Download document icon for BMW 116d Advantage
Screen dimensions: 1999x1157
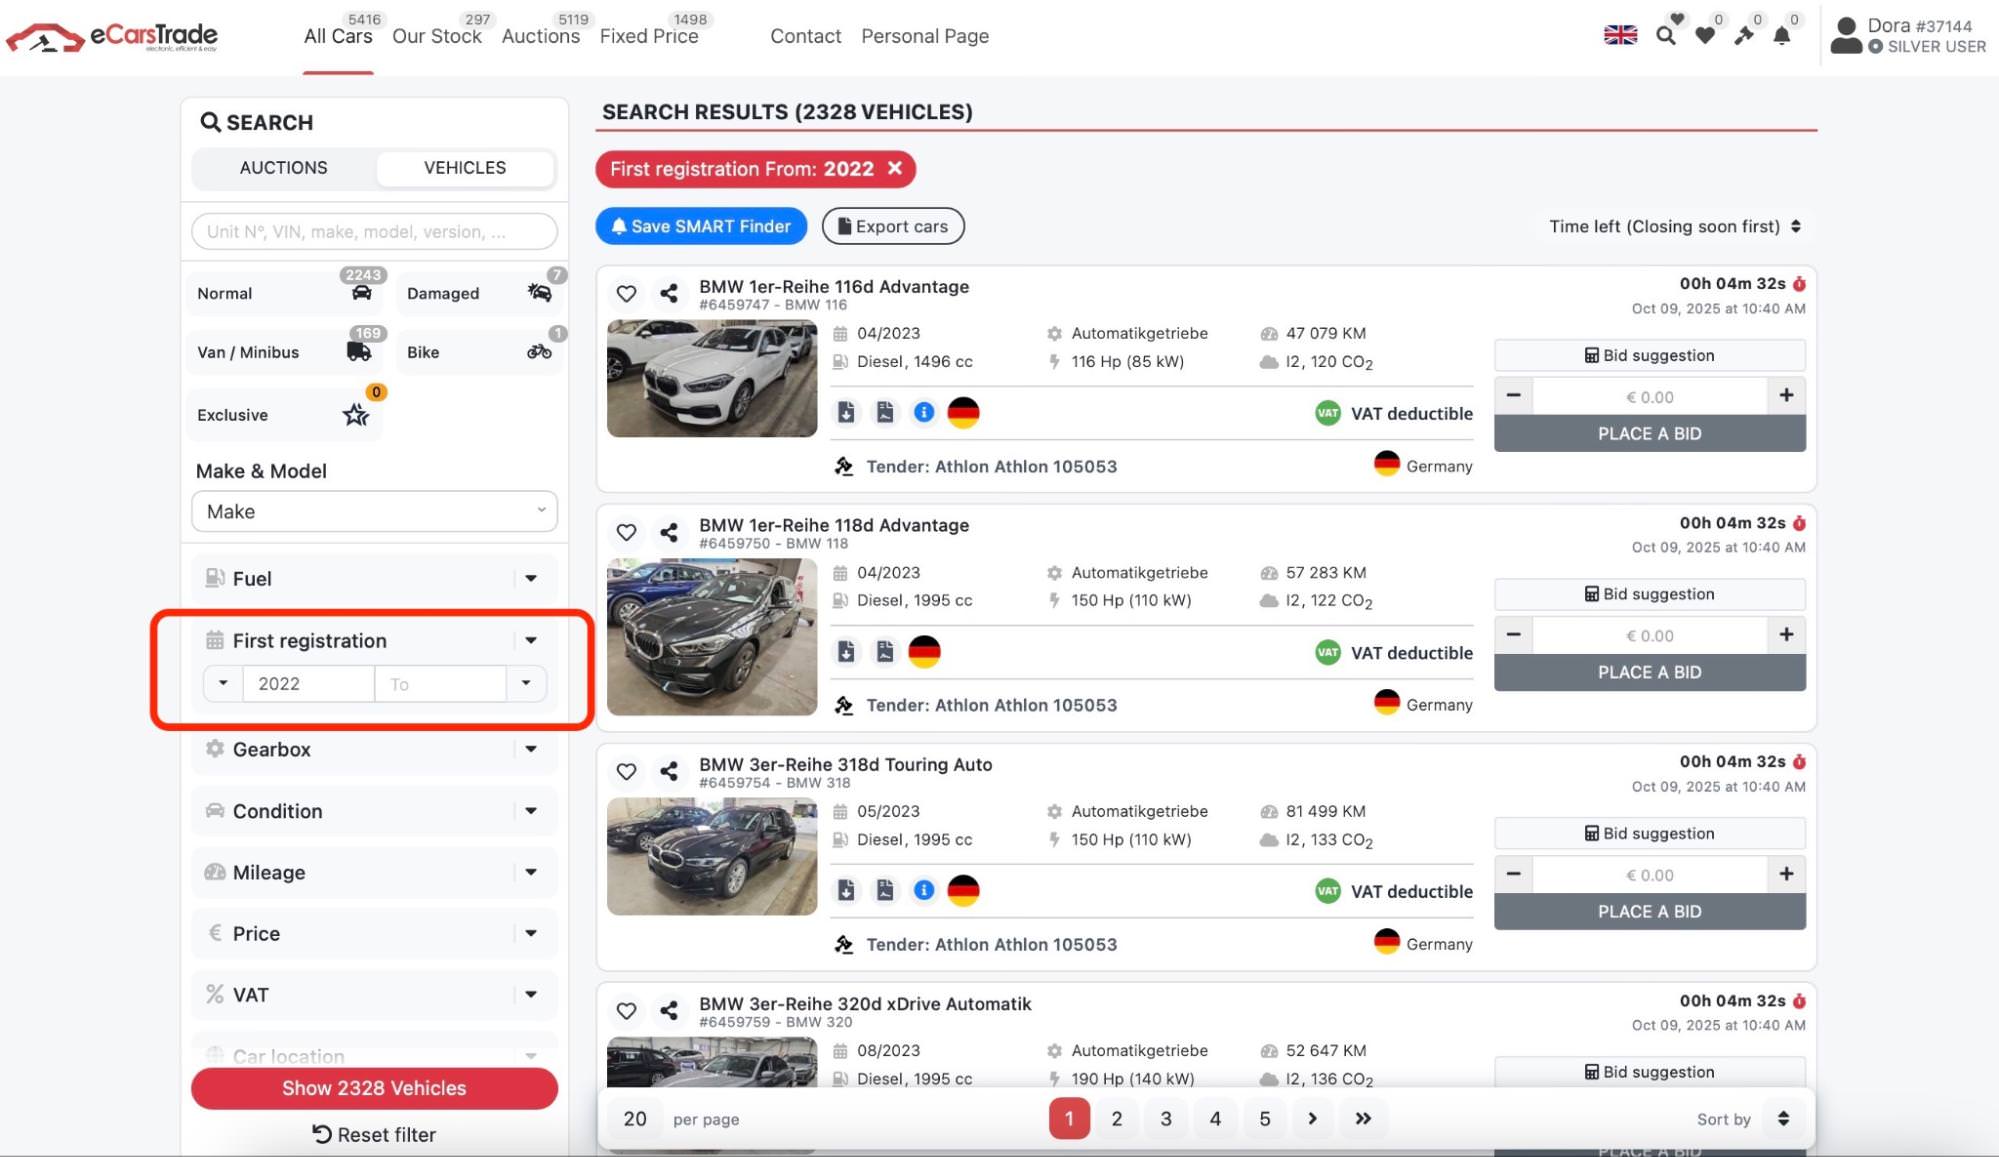tap(846, 412)
